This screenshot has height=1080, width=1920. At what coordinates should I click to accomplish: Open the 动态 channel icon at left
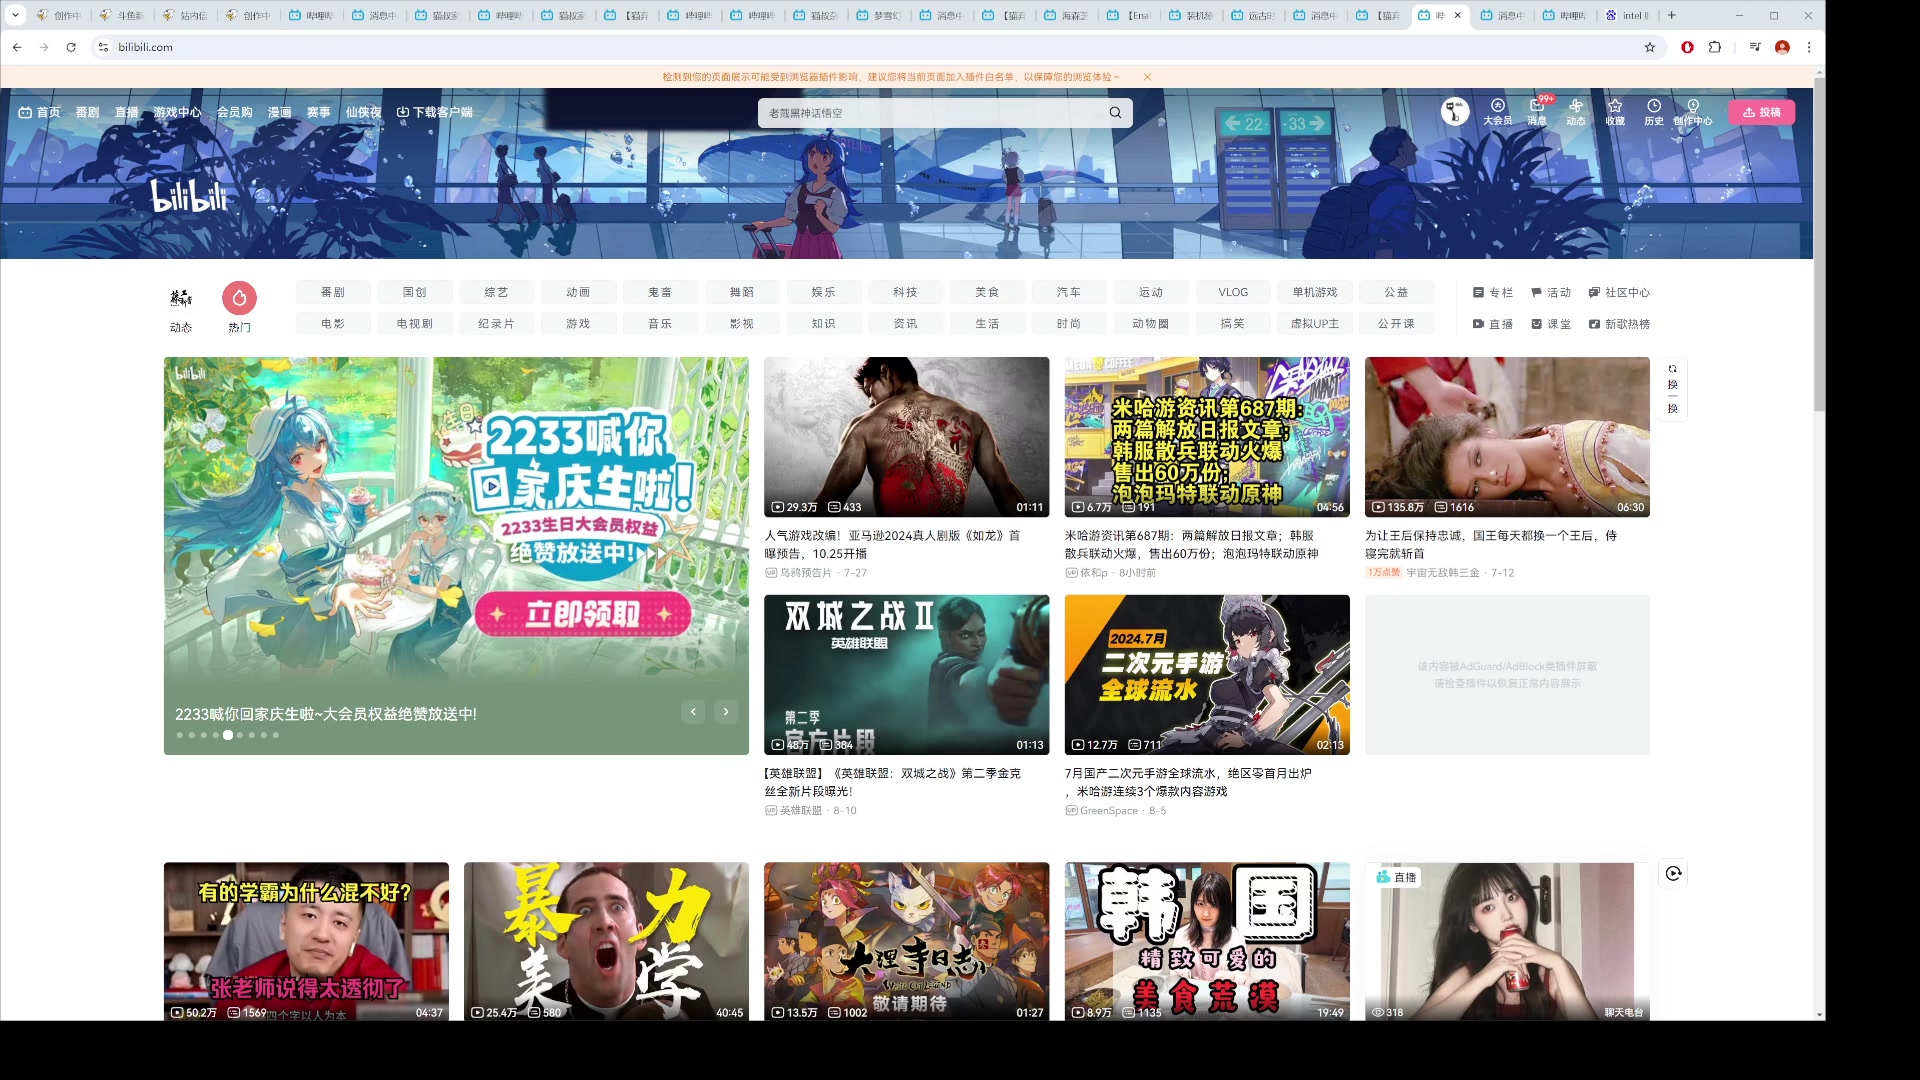181,308
